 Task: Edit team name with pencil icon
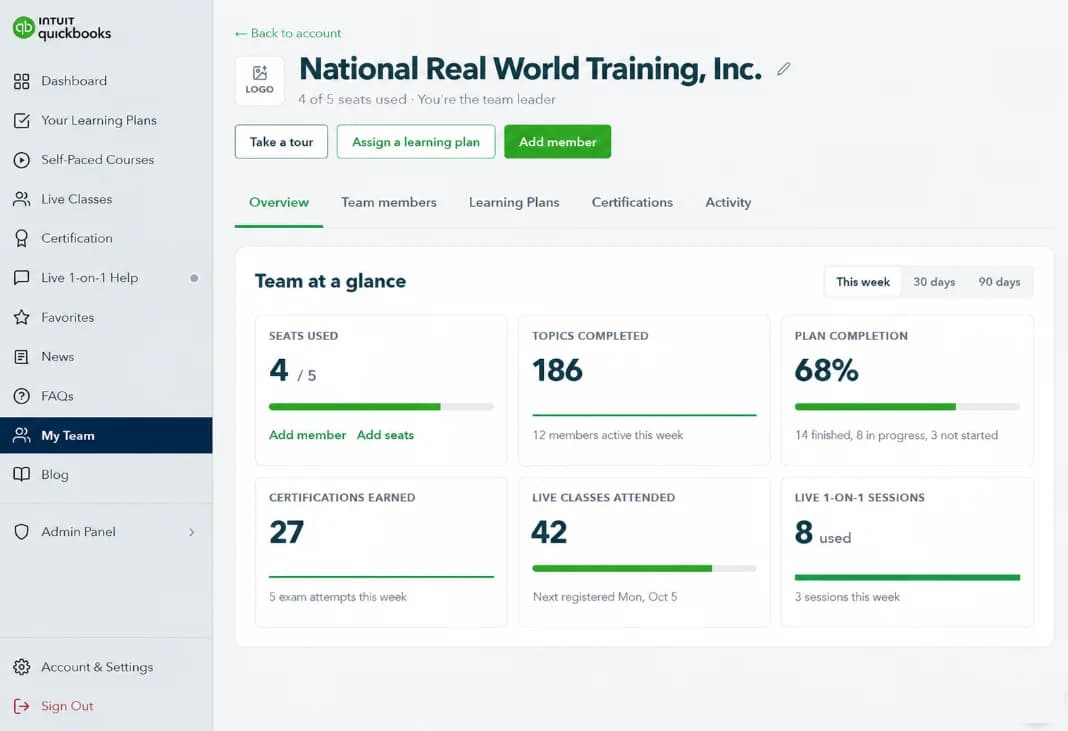pos(784,69)
